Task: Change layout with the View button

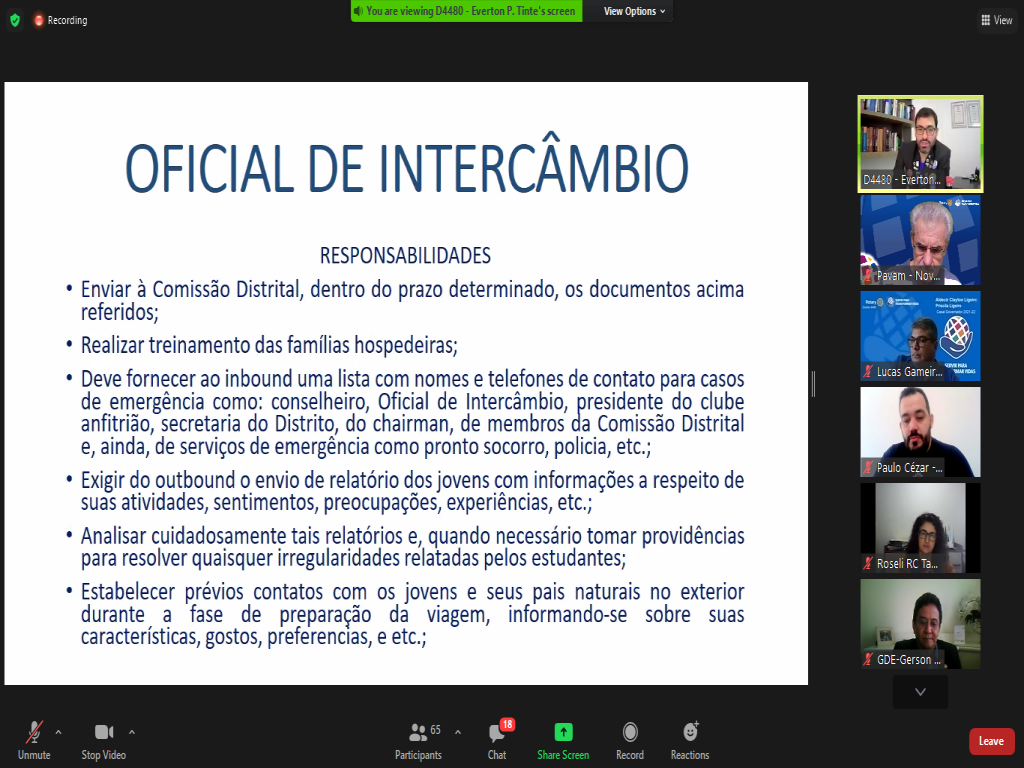Action: coord(997,20)
